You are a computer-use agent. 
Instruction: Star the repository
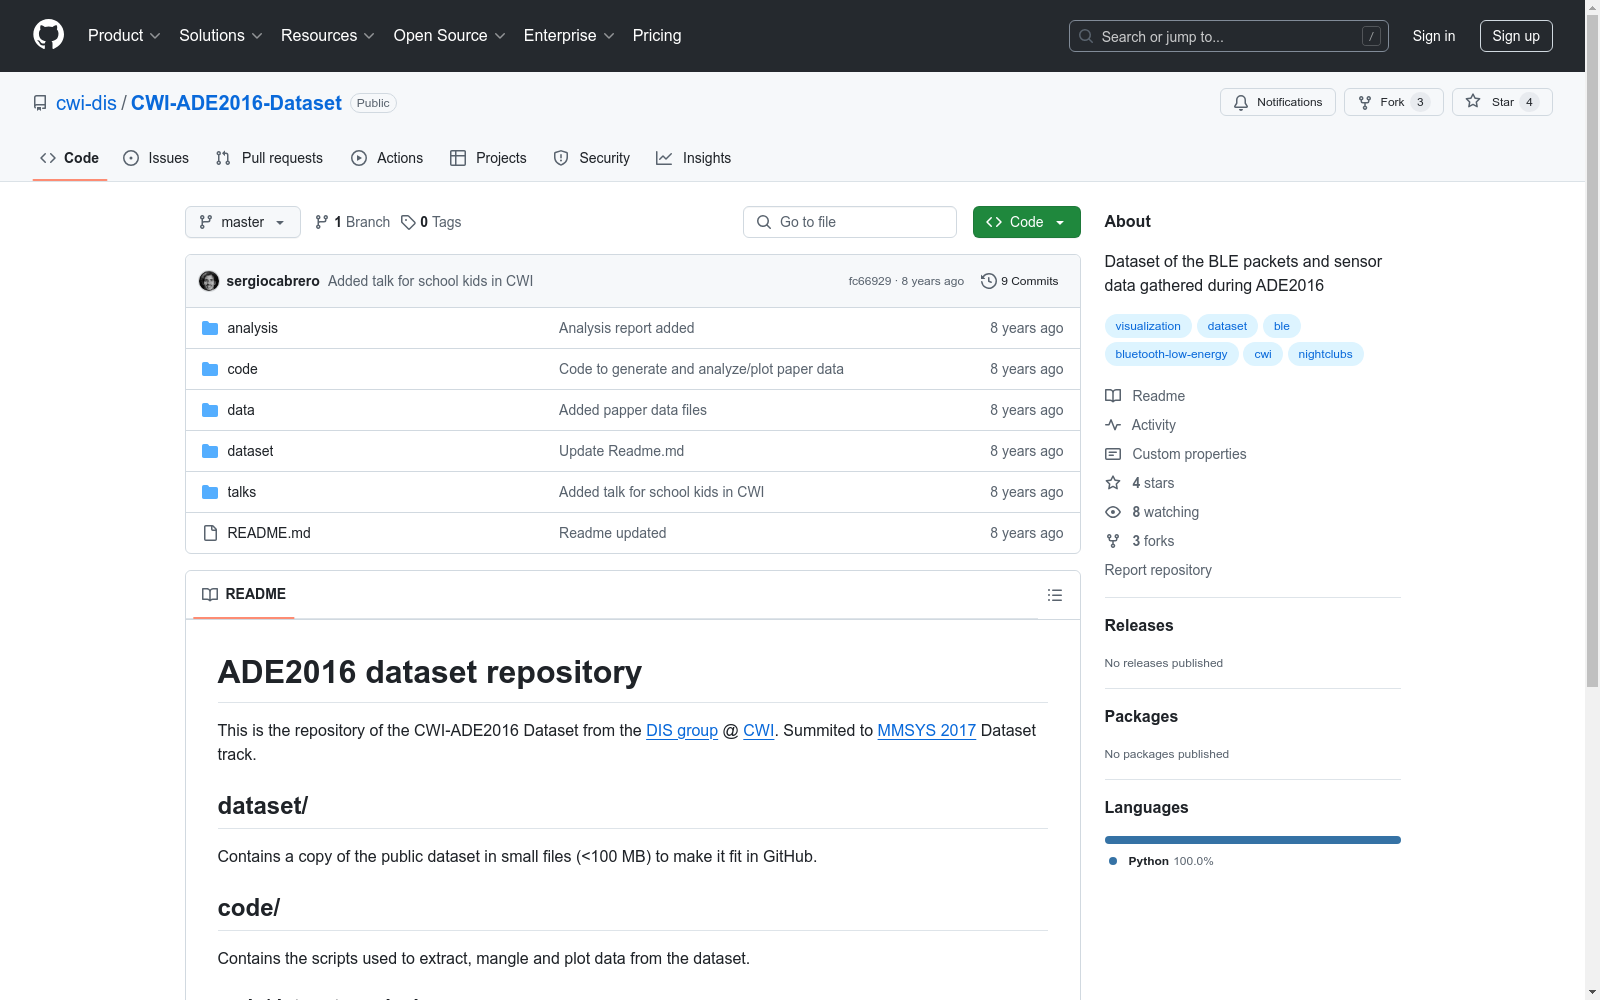pos(1502,102)
